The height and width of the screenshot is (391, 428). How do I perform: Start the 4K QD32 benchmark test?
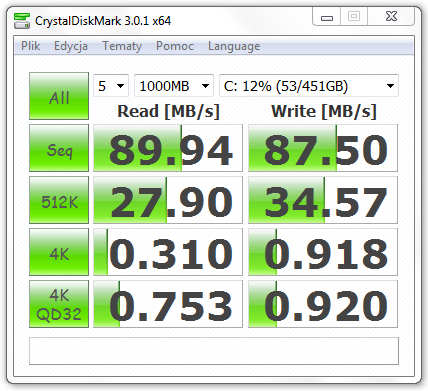[59, 304]
